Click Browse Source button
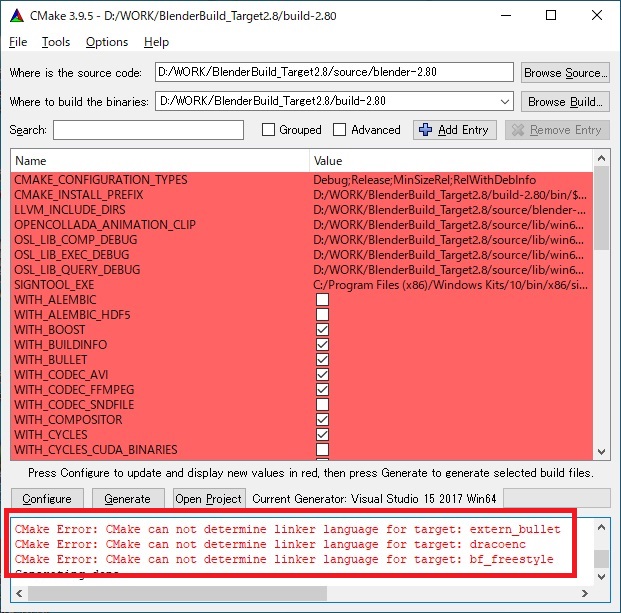621x613 pixels. coord(565,72)
